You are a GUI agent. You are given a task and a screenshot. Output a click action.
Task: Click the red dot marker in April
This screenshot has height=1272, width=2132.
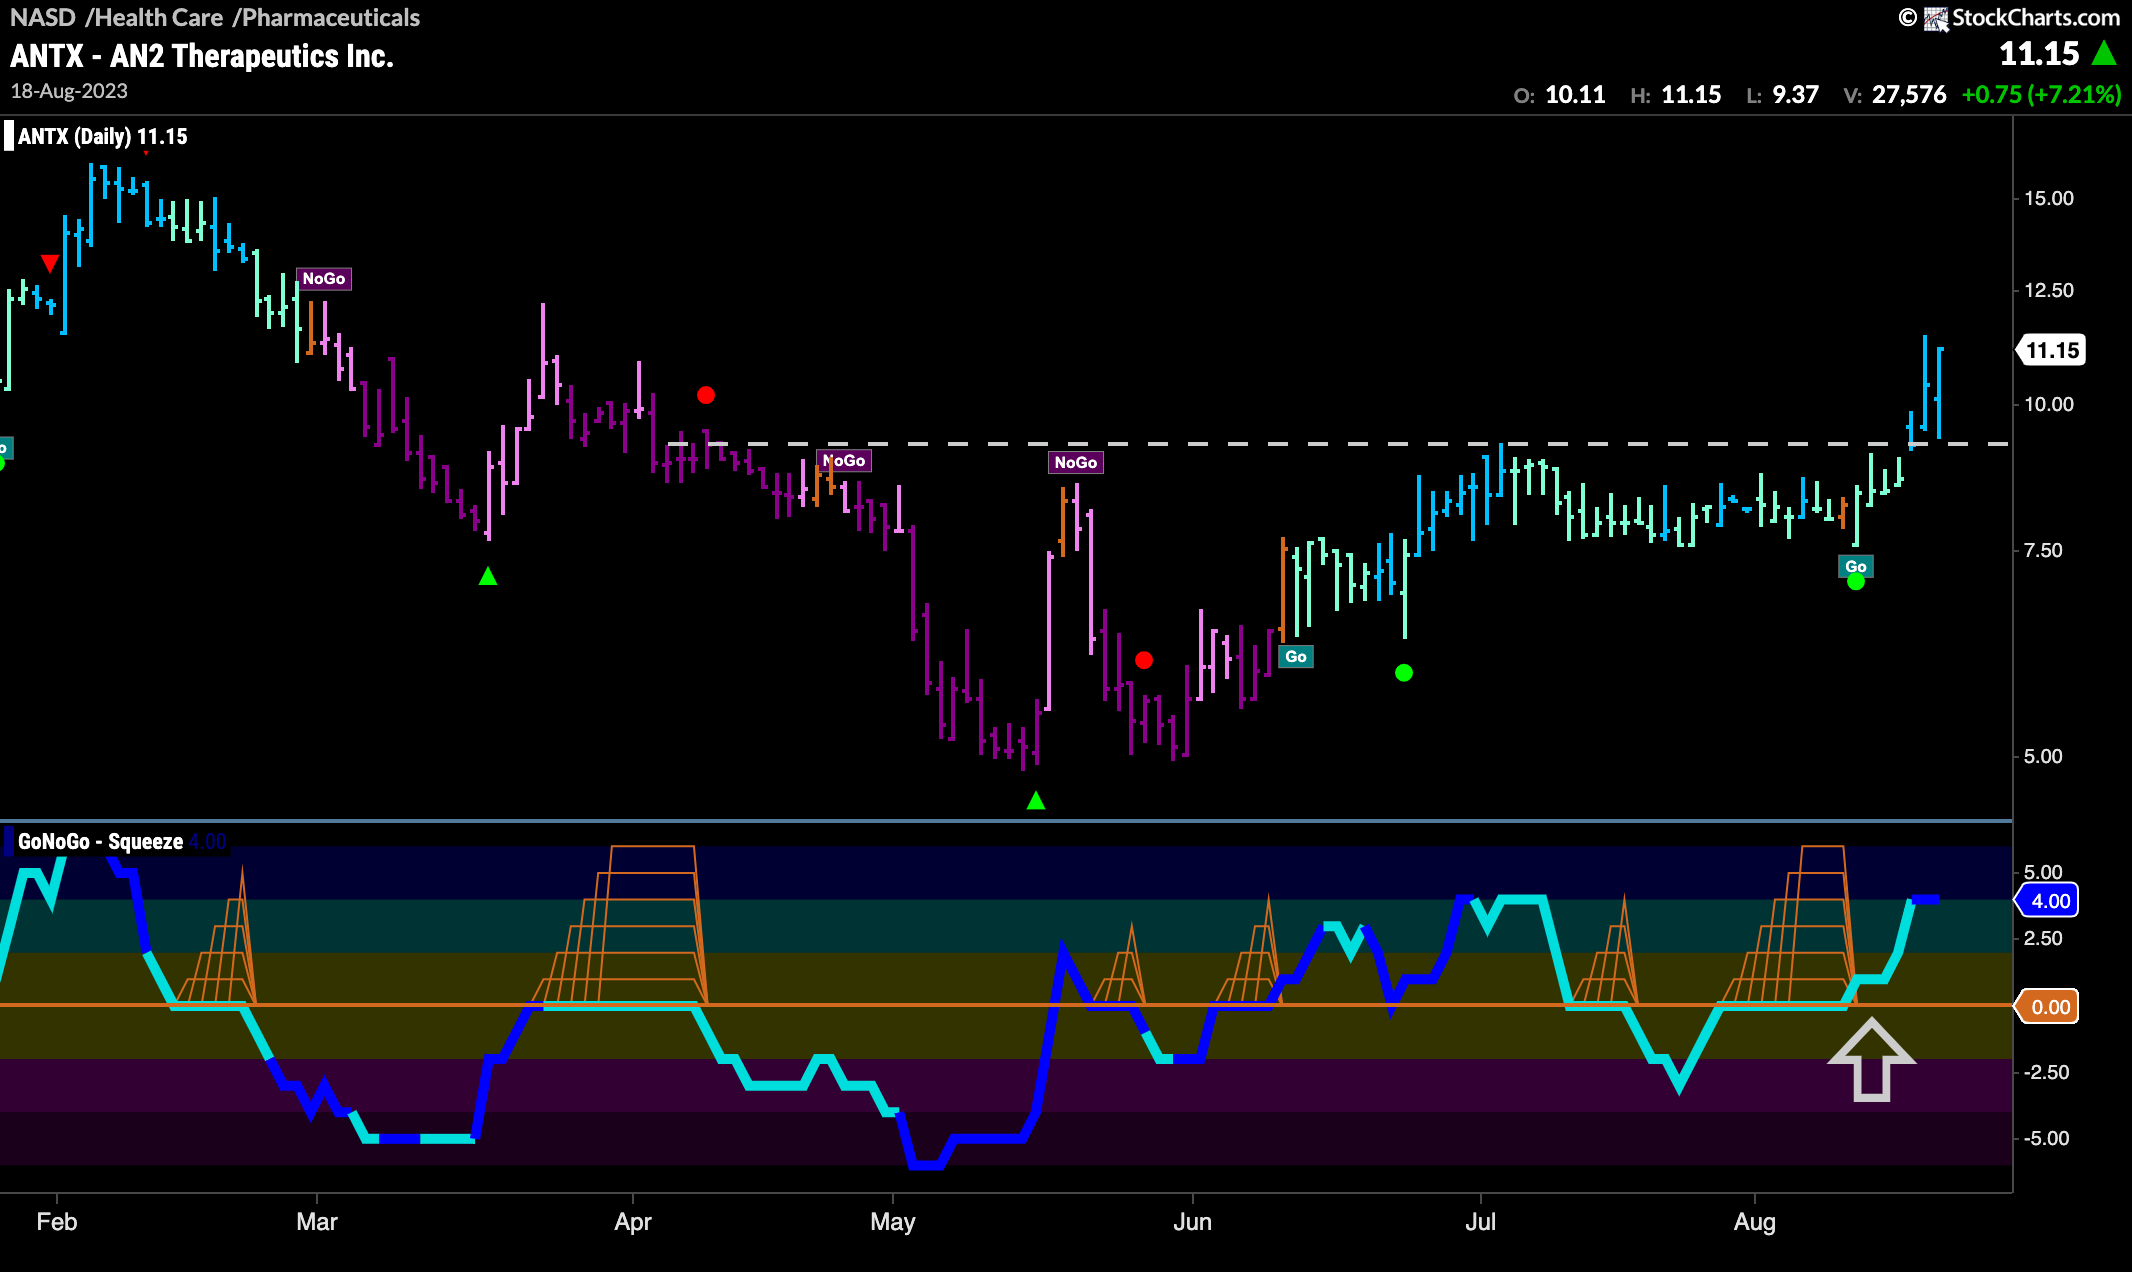(706, 395)
